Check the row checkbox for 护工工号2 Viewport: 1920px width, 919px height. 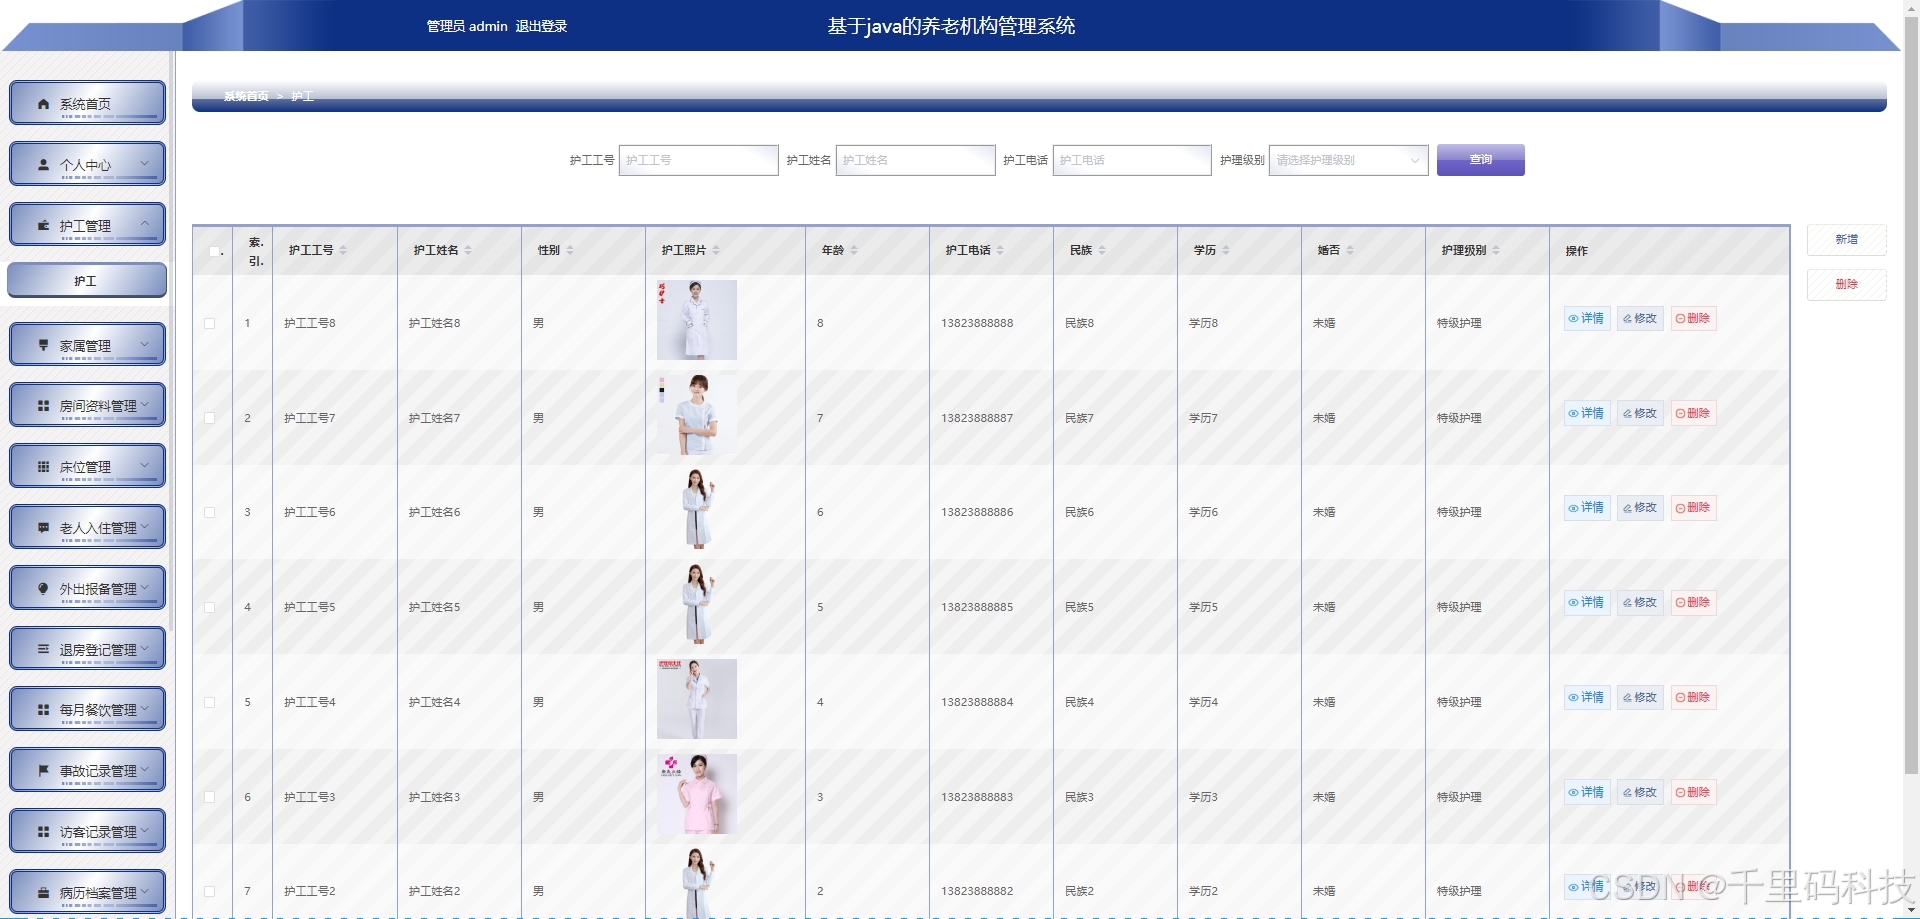pos(209,891)
